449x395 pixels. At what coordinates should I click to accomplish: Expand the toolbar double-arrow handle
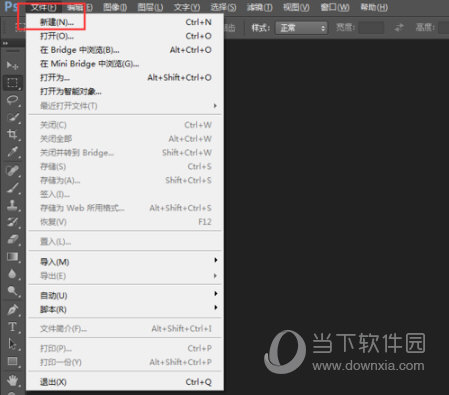[x=5, y=43]
